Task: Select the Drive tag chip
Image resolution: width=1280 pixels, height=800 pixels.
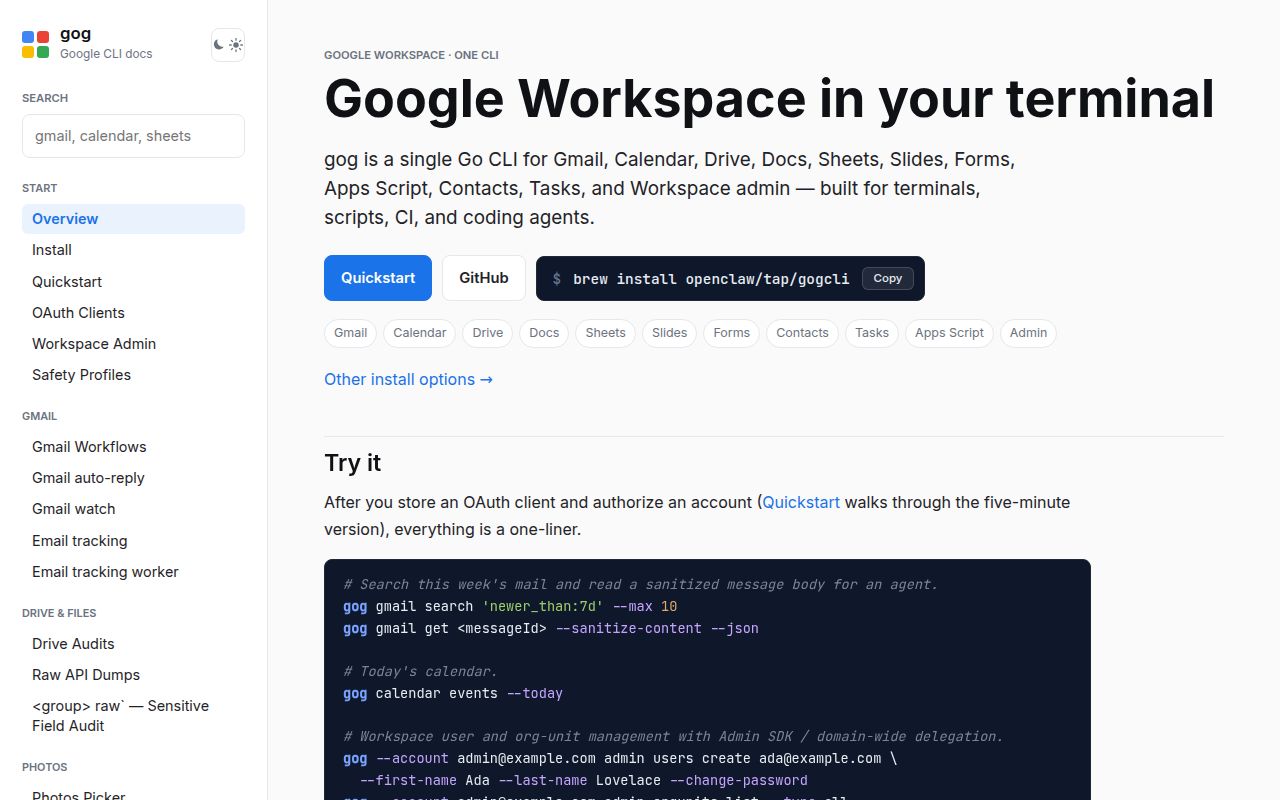Action: coord(488,333)
